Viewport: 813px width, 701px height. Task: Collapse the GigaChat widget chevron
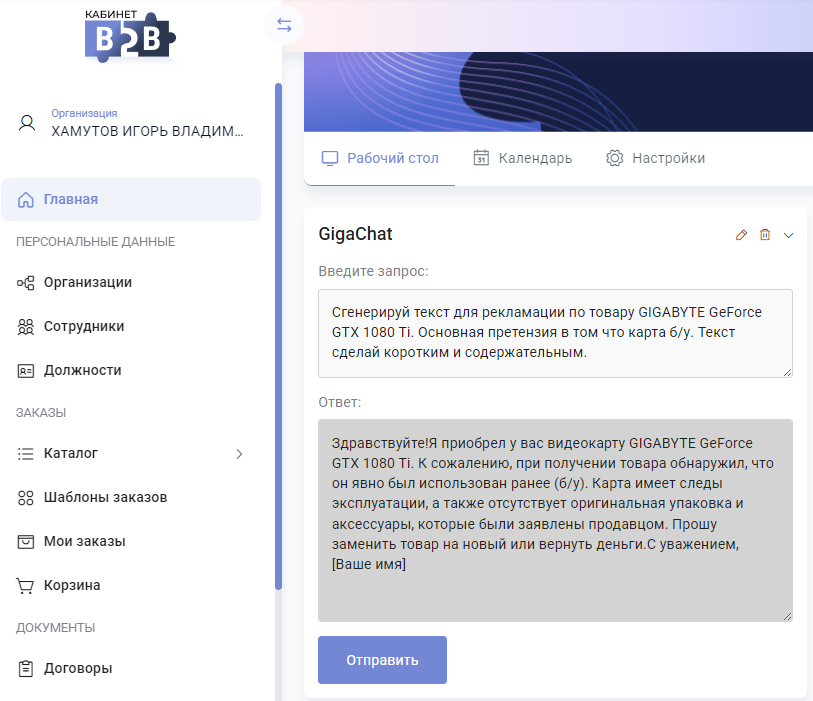click(788, 235)
